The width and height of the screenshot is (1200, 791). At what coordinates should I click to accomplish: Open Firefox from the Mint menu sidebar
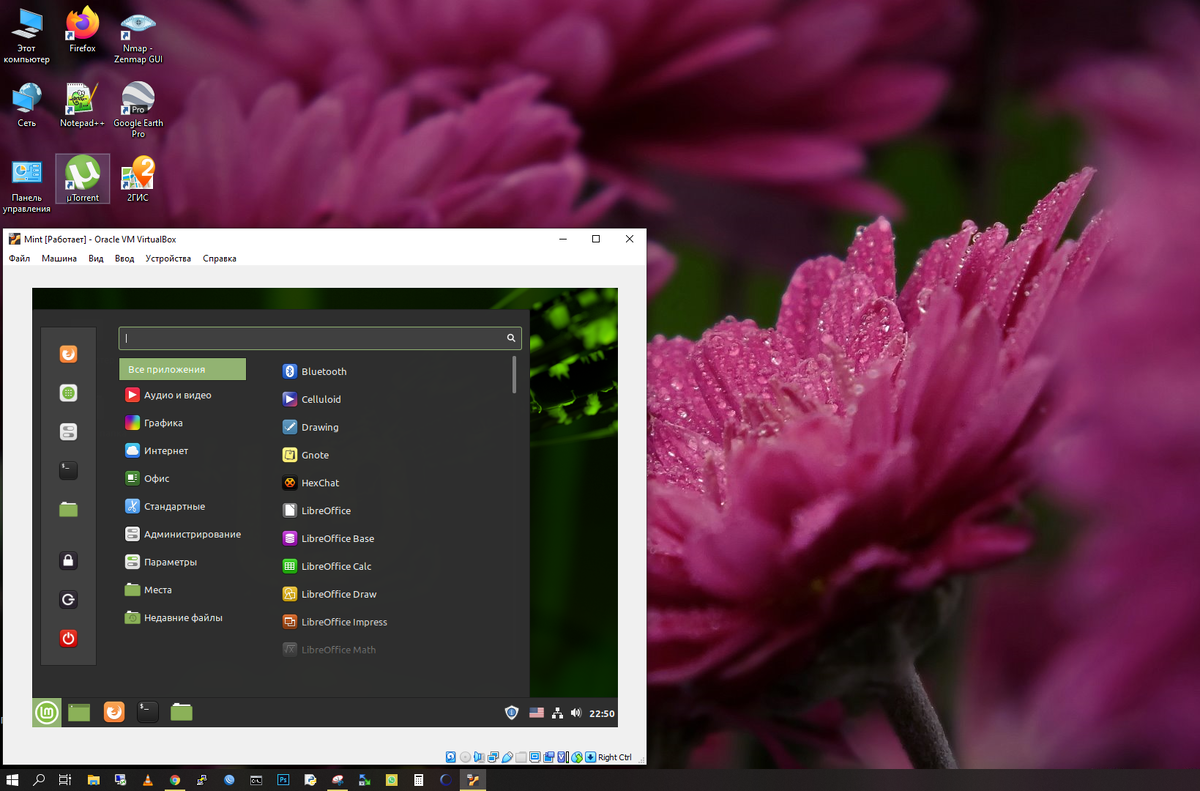point(68,353)
